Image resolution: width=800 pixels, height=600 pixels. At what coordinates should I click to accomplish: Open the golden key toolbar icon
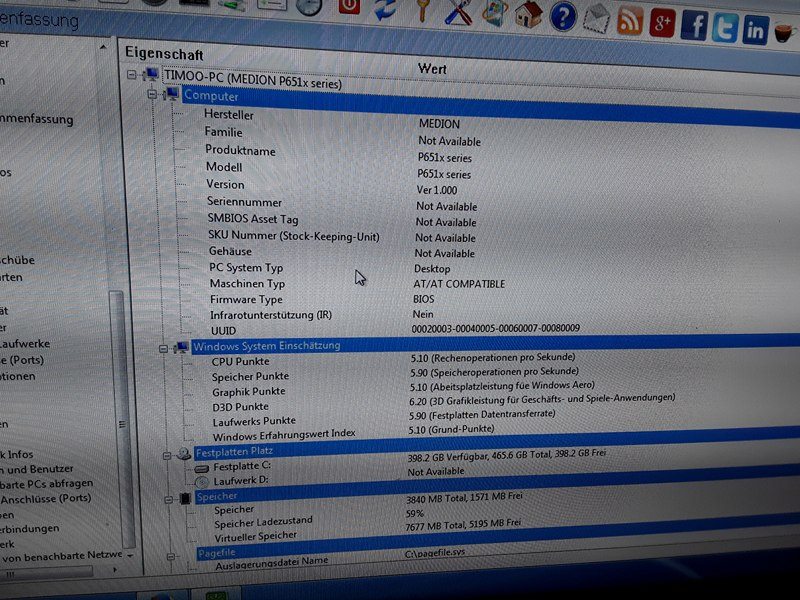coord(423,9)
